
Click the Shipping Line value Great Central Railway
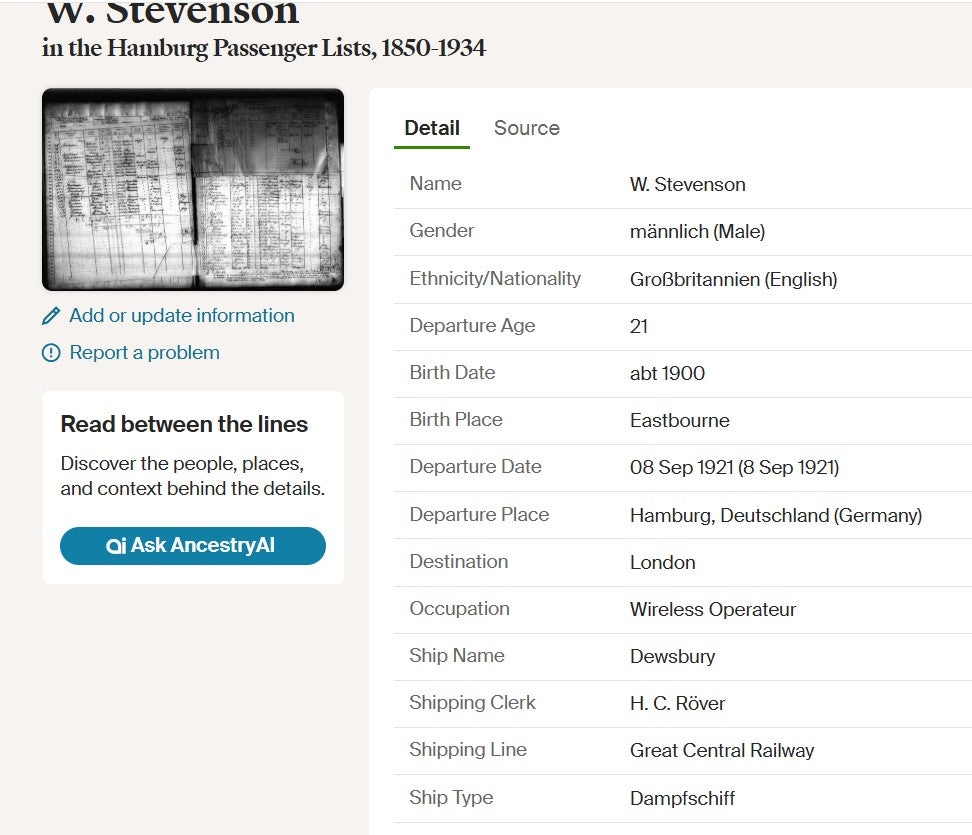tap(722, 750)
